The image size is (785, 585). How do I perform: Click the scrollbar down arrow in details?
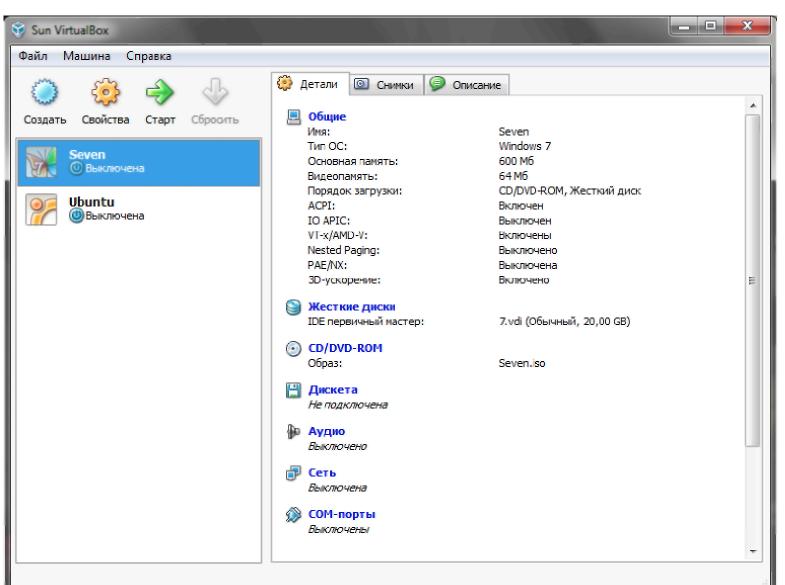pyautogui.click(x=752, y=551)
